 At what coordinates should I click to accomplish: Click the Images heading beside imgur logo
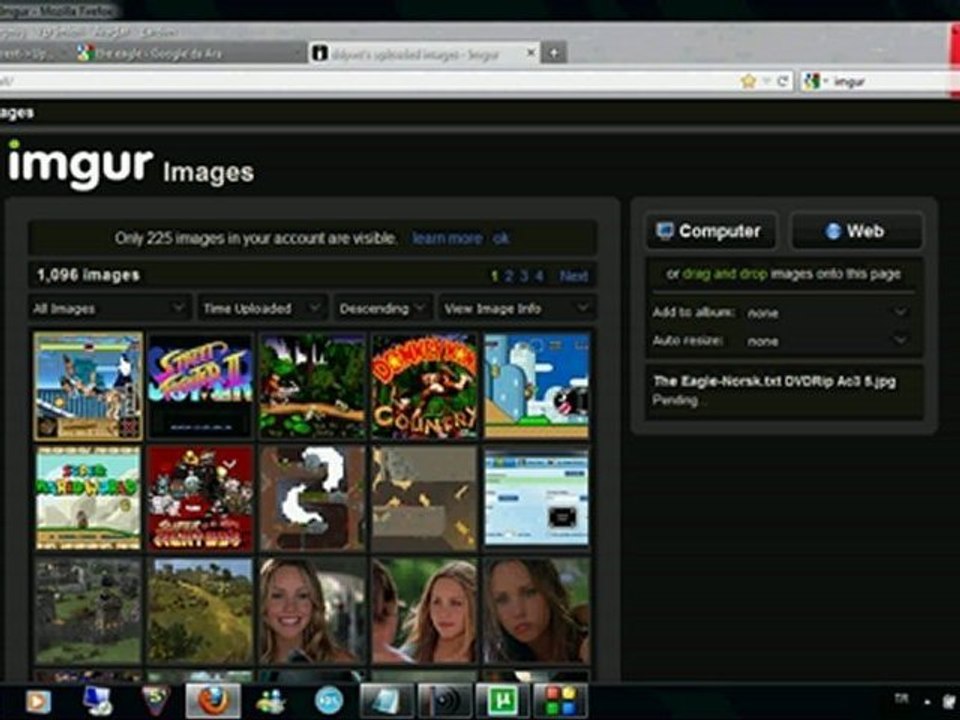[x=208, y=173]
